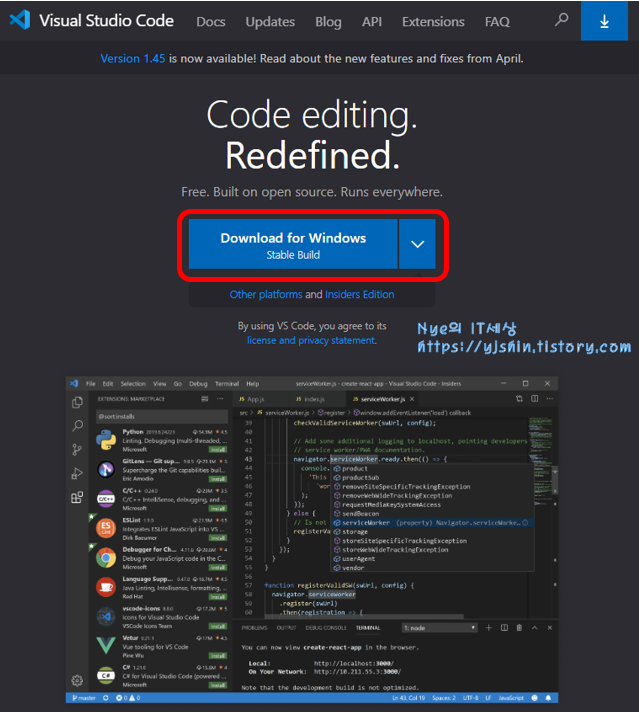Click the C# extension icon
Image resolution: width=639 pixels, height=712 pixels.
pyautogui.click(x=106, y=675)
